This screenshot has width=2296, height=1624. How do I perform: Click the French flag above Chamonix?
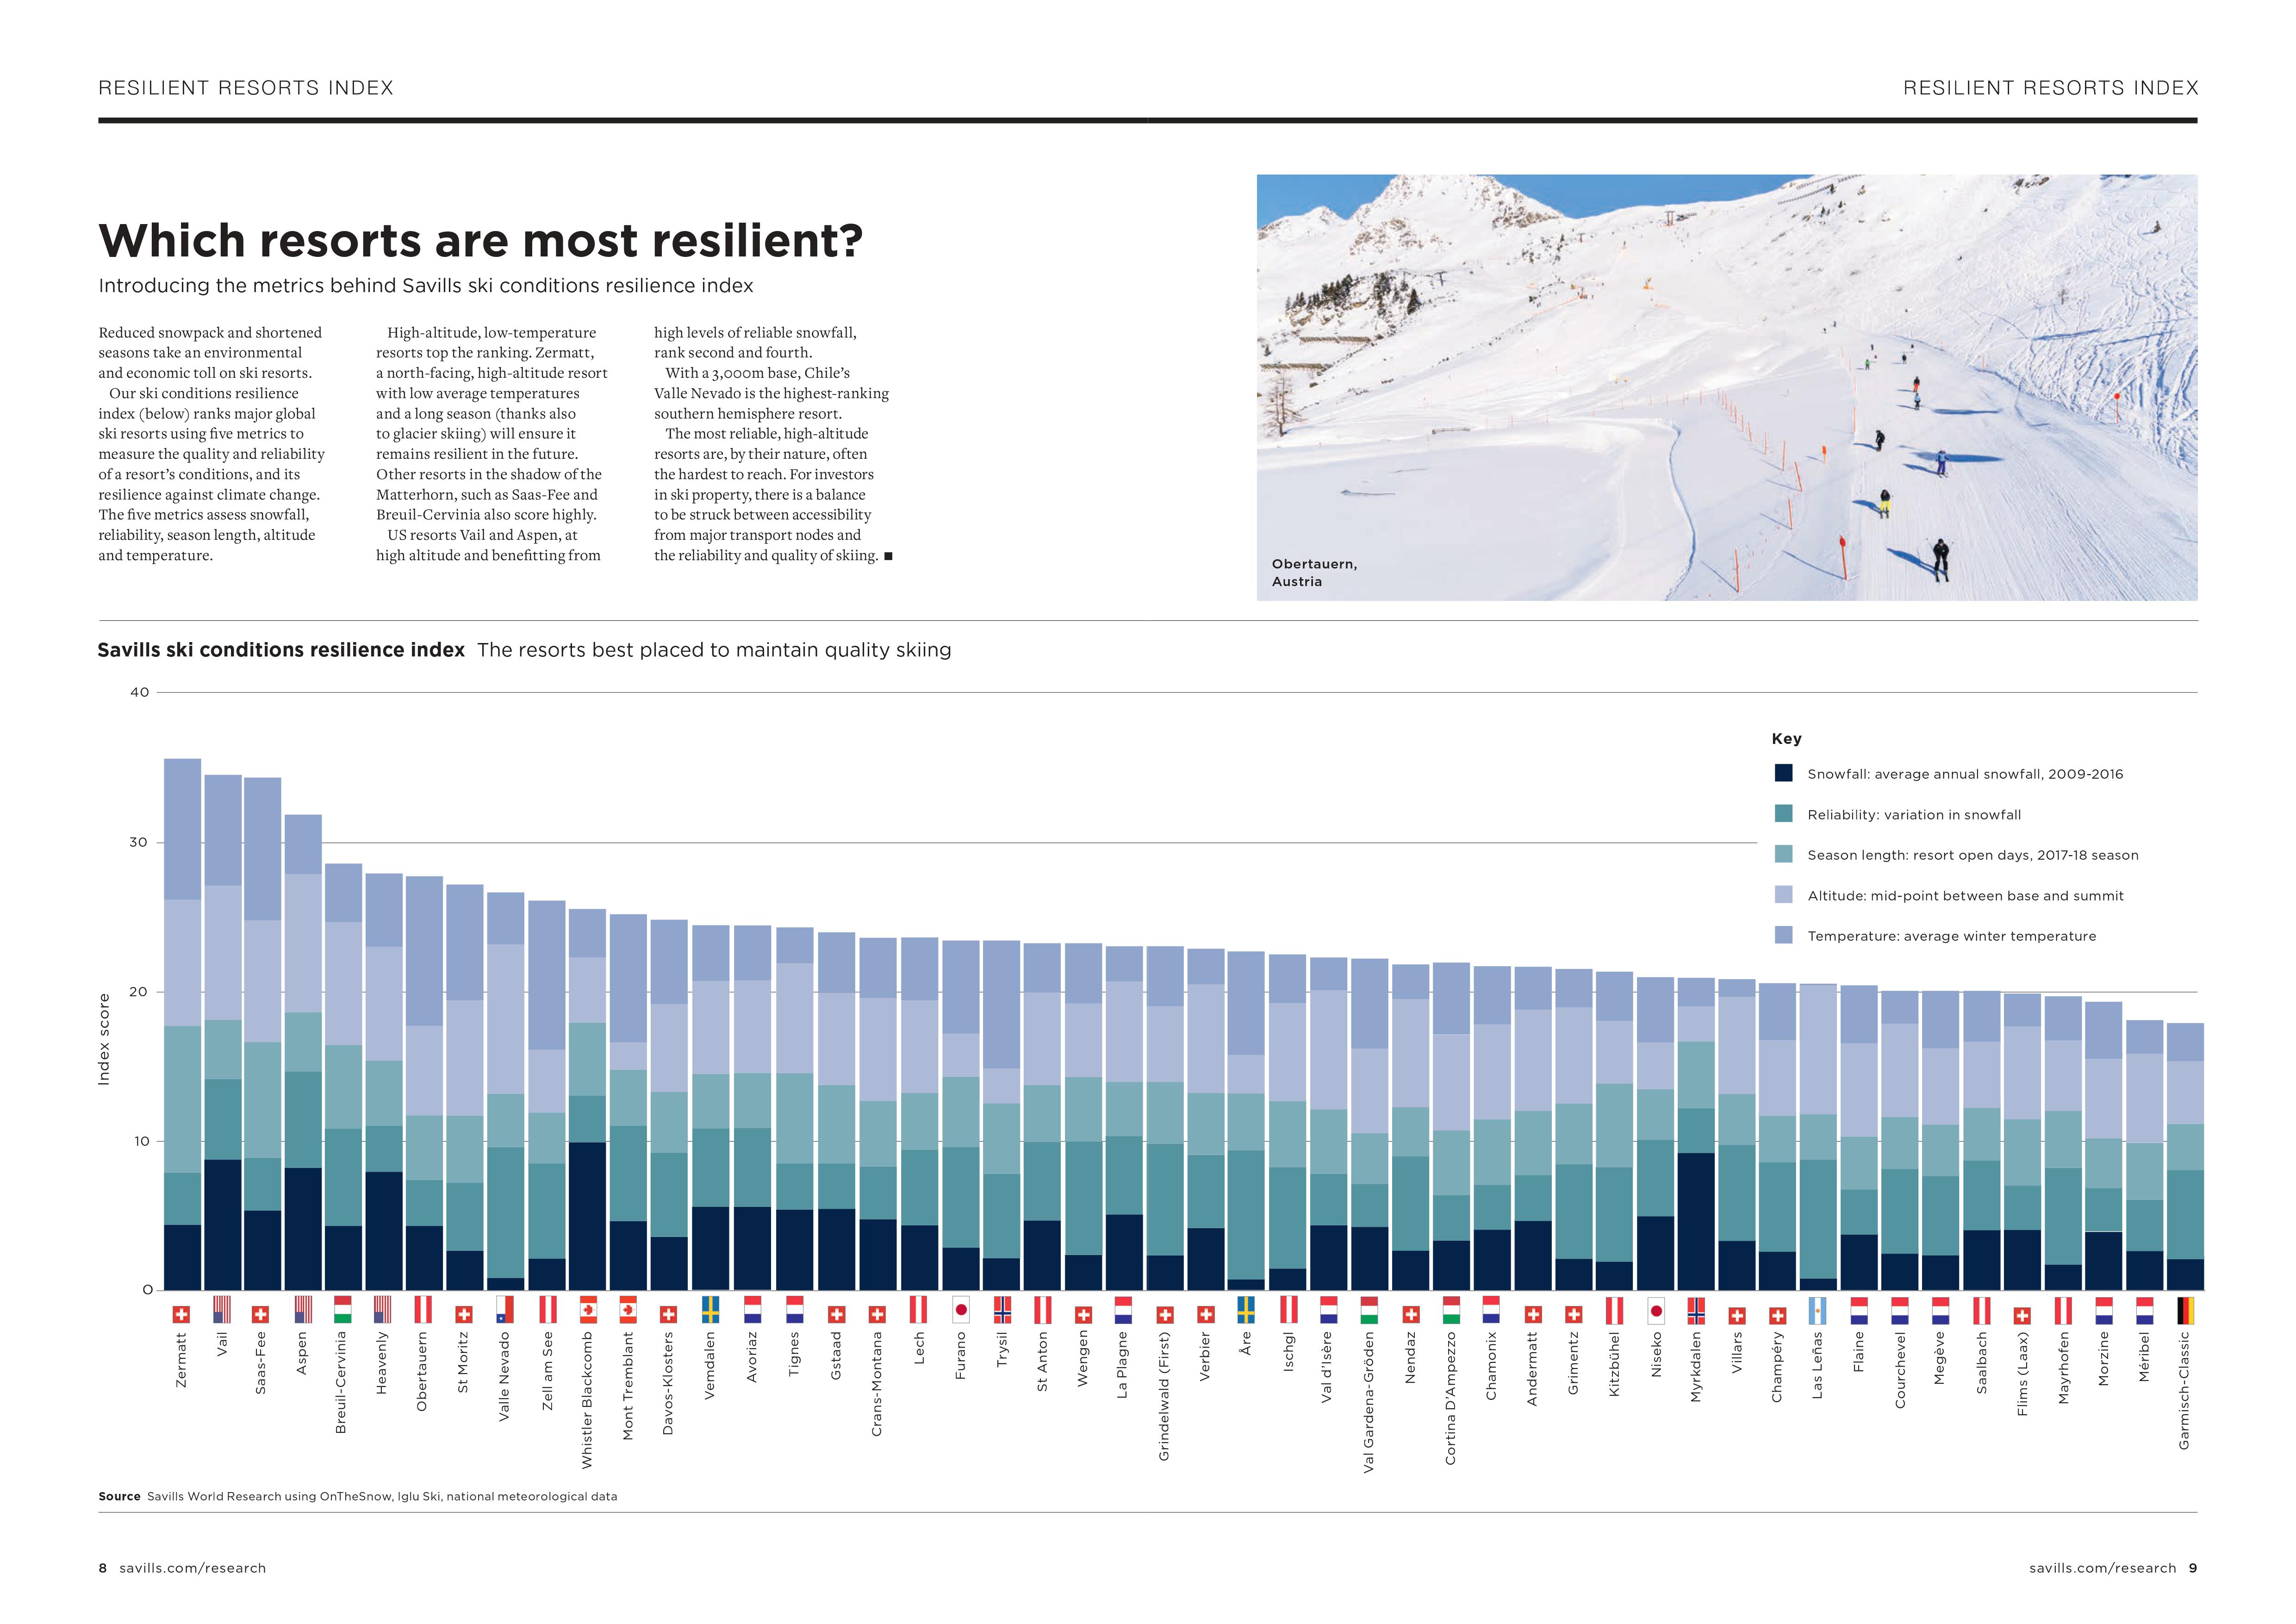coord(1492,1310)
